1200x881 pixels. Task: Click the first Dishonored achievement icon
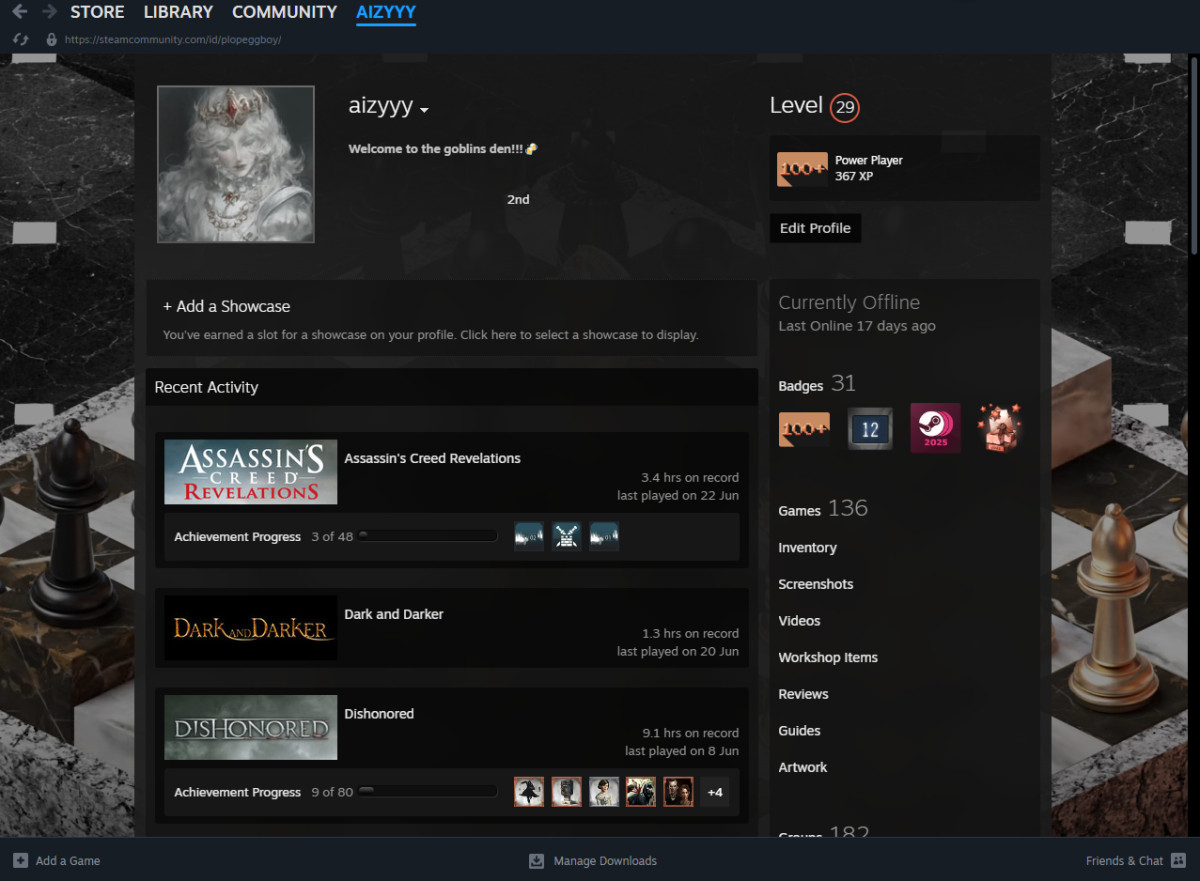[529, 792]
